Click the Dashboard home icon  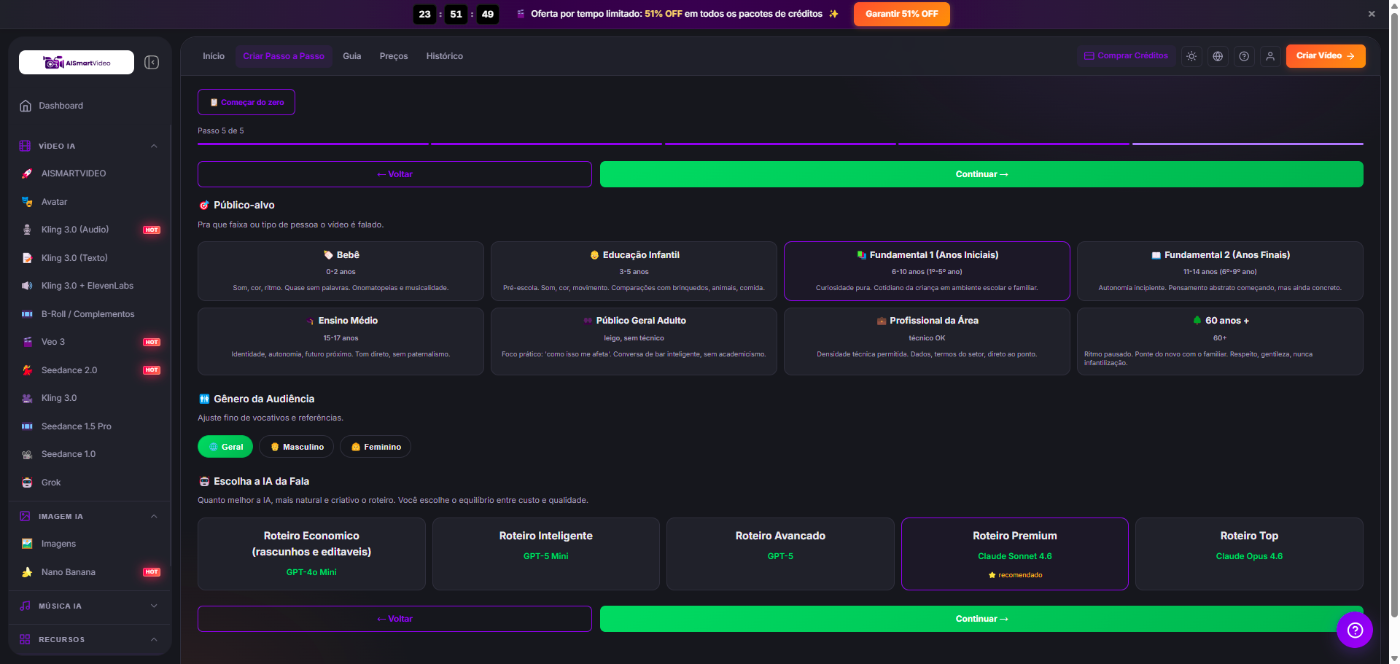26,106
